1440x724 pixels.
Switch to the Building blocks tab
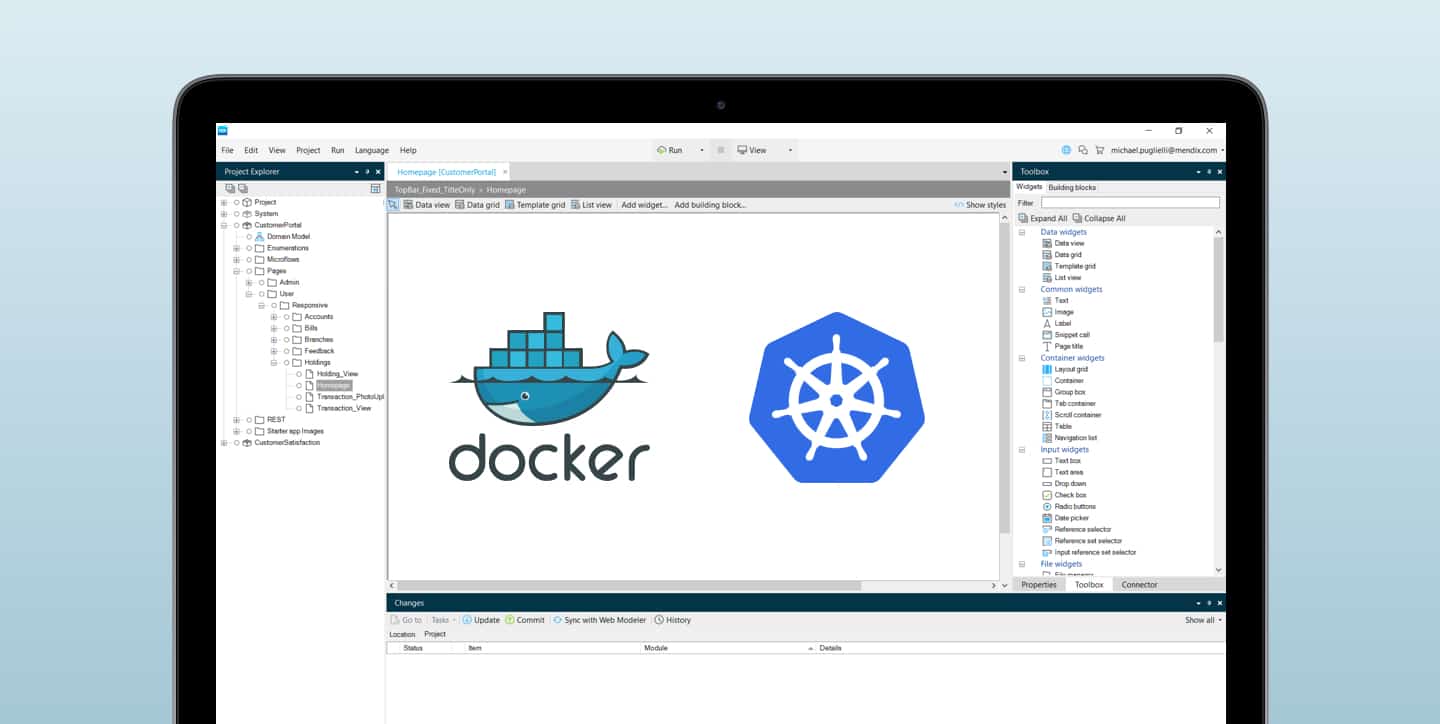click(1071, 186)
